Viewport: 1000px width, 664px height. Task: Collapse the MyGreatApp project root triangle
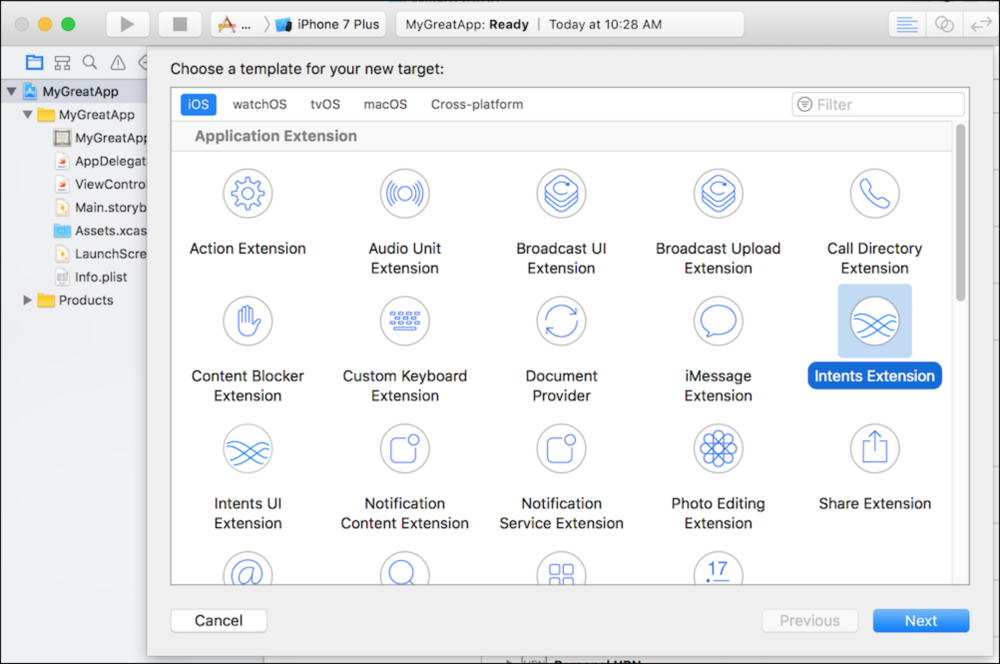click(x=11, y=91)
